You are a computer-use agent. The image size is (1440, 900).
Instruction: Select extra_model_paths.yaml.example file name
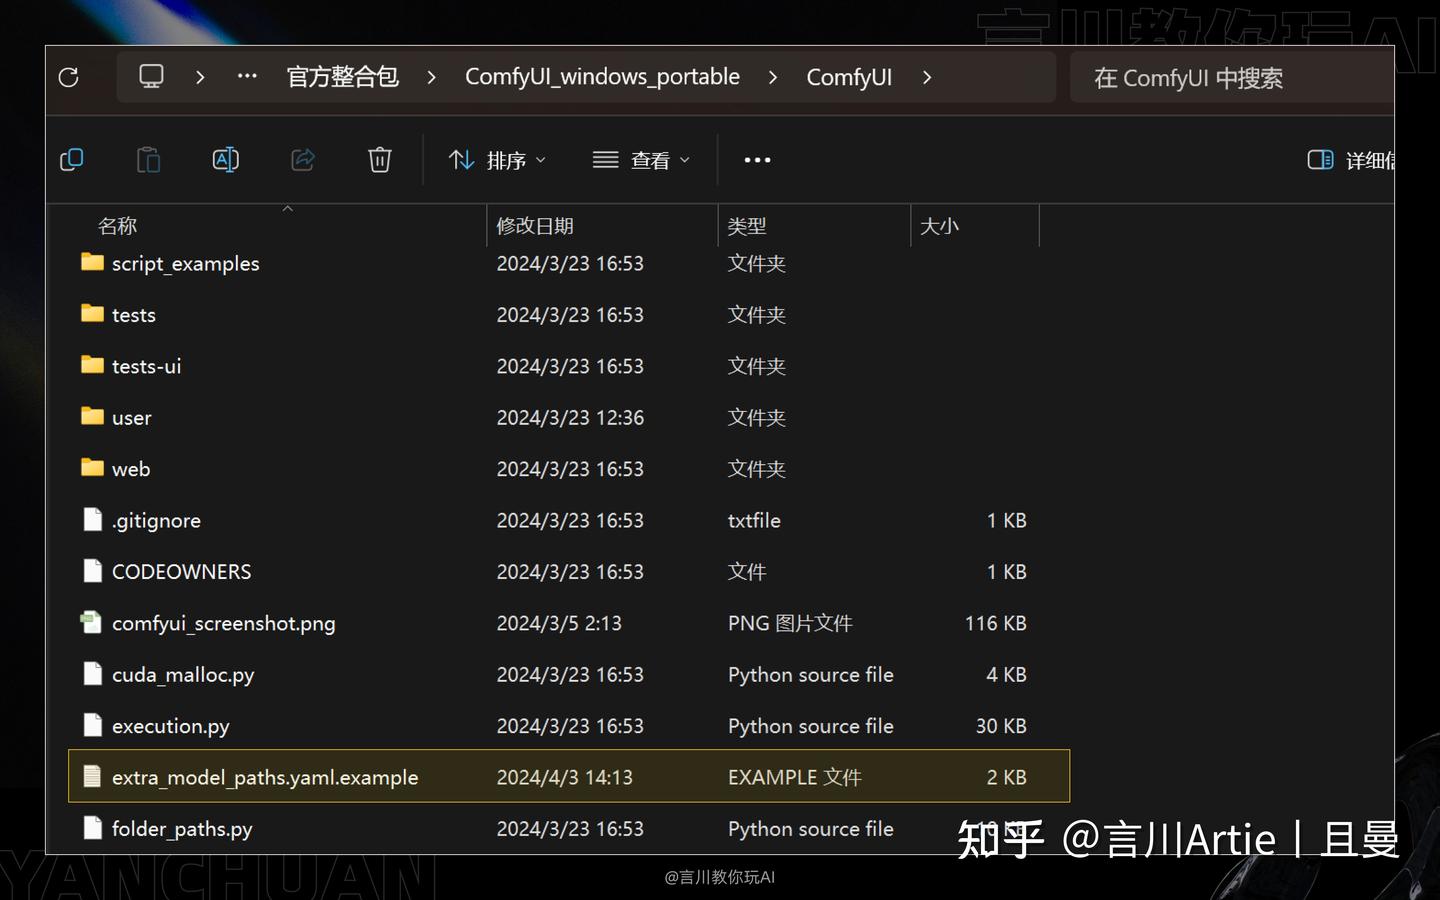tap(265, 778)
